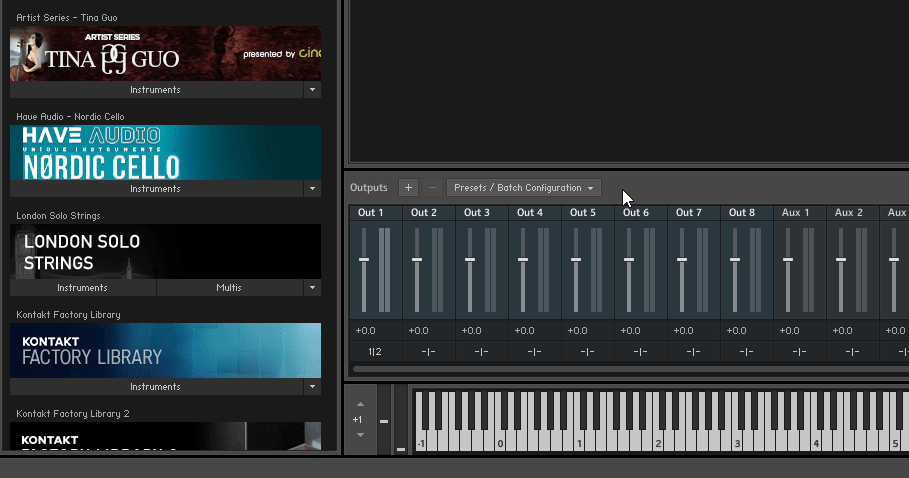Select the Have Audio Nordic Cello banner
909x478 pixels.
pos(165,152)
